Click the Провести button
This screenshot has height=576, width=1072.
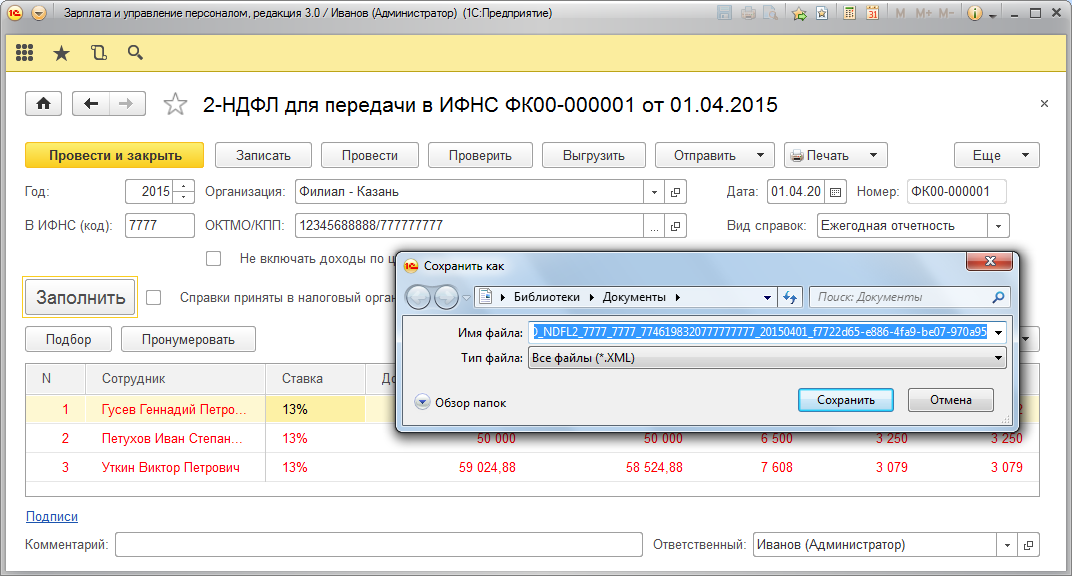(x=369, y=155)
